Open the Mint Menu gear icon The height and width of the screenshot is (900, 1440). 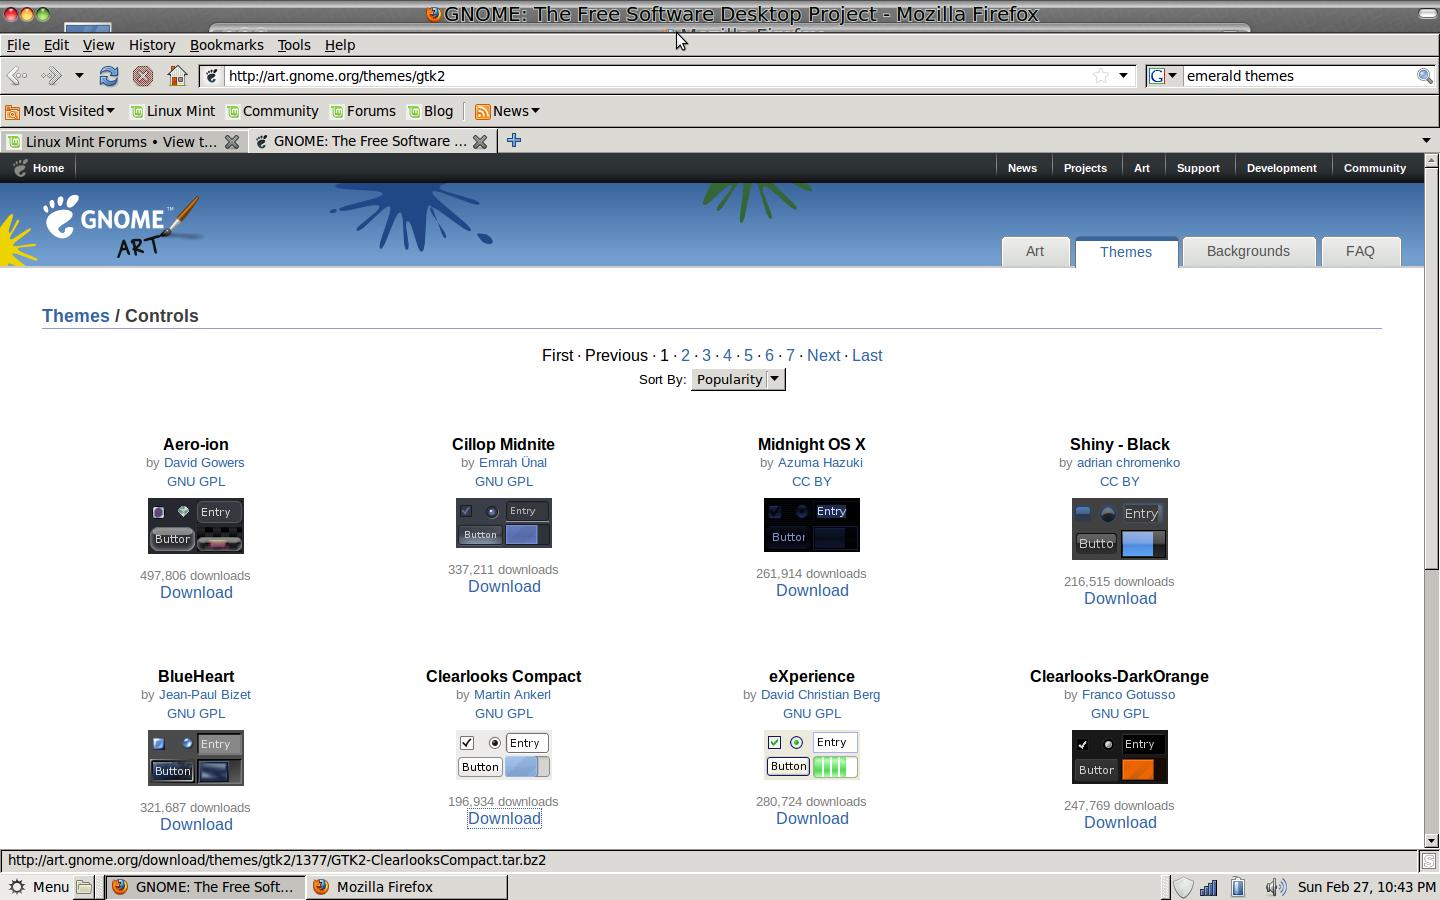(x=17, y=887)
